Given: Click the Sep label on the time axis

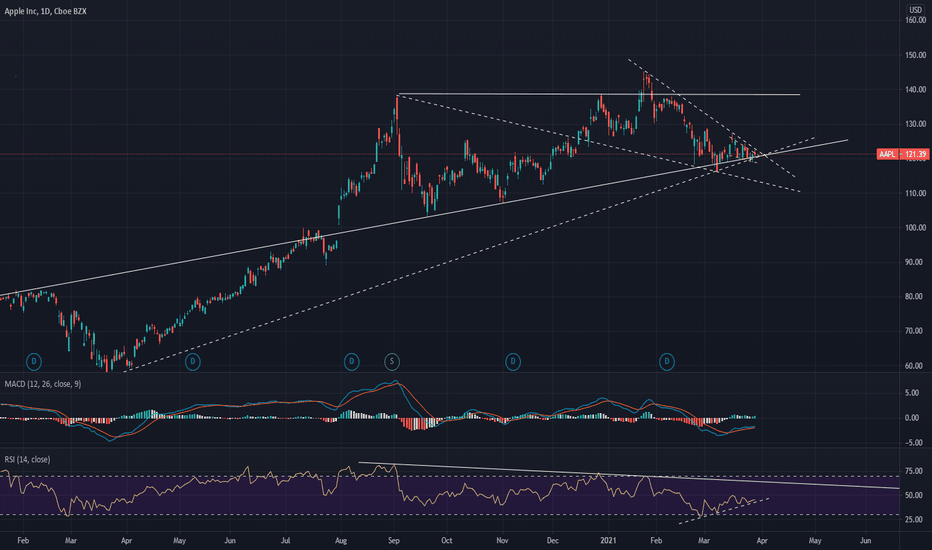Looking at the screenshot, I should pos(393,540).
